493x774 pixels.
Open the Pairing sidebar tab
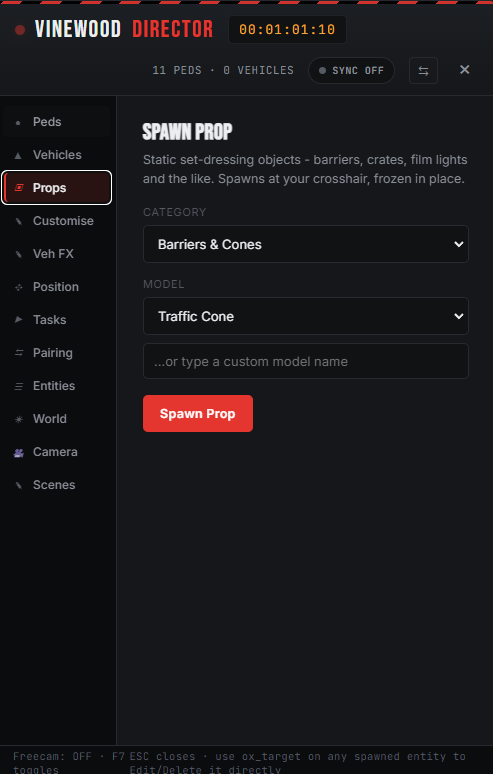pyautogui.click(x=56, y=353)
